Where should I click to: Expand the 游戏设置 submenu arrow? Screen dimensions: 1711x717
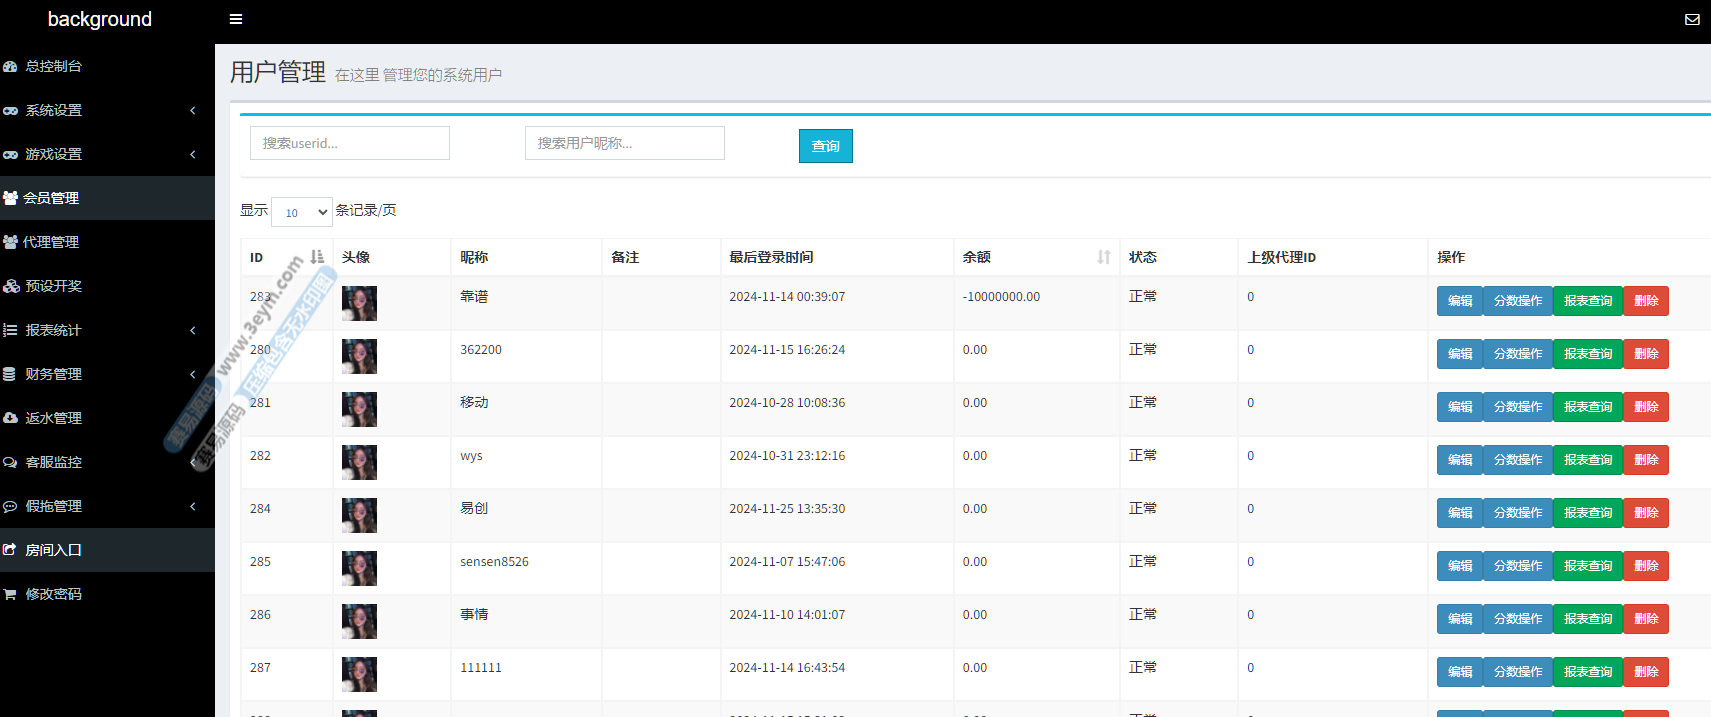pos(193,154)
